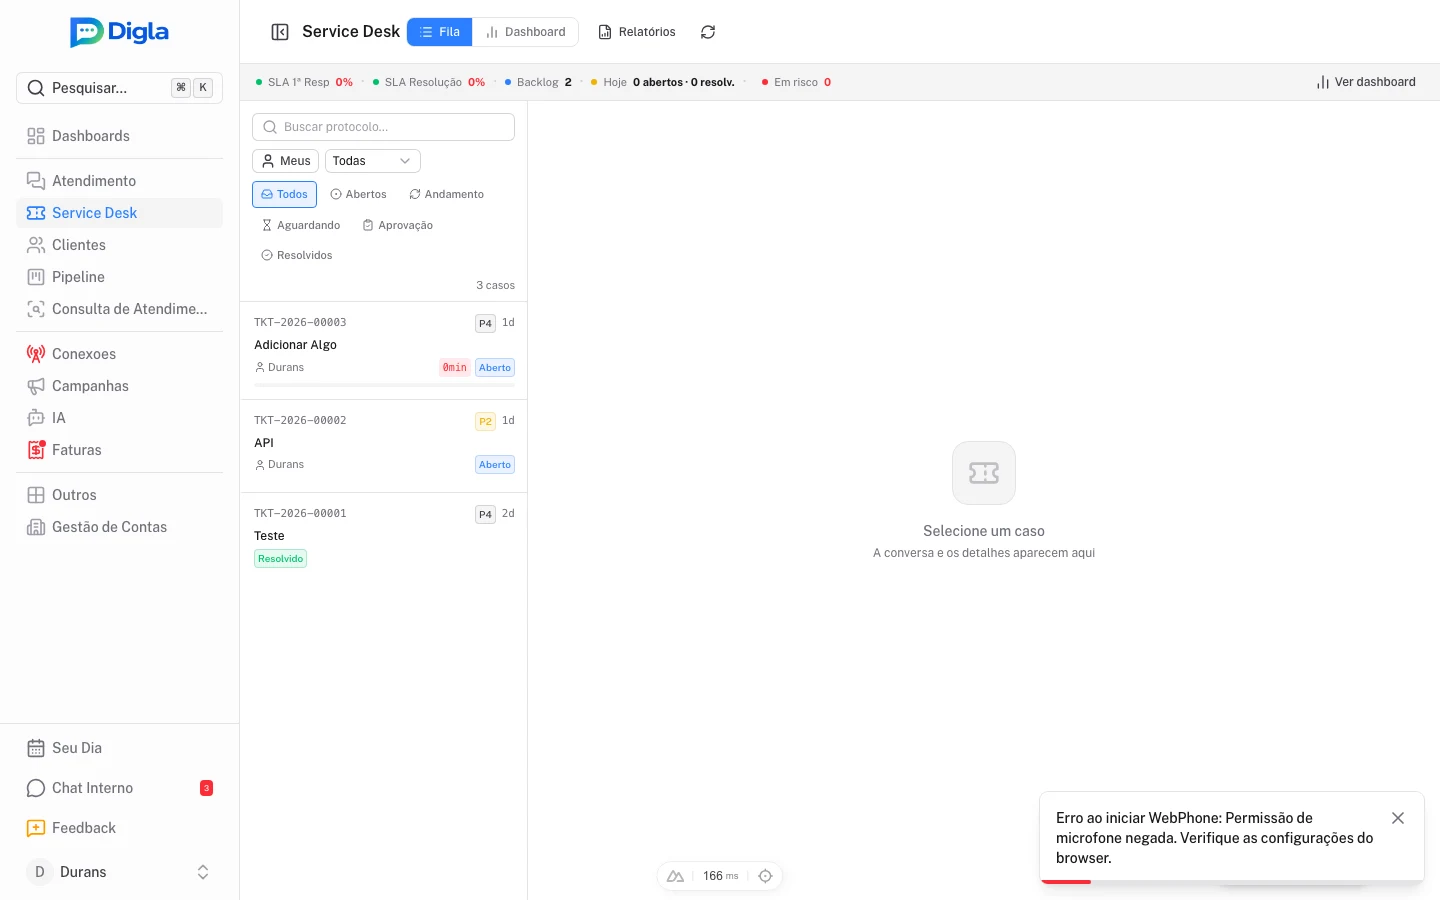Filter cases by Aprovação
Viewport: 1440px width, 900px height.
click(398, 225)
